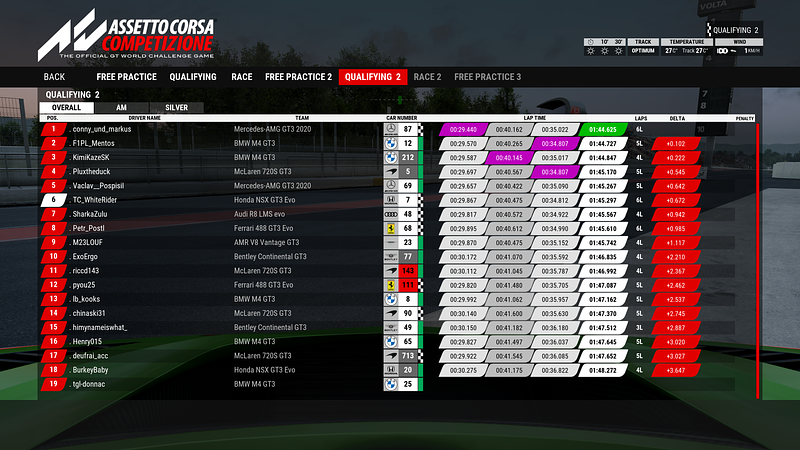The width and height of the screenshot is (800, 450).
Task: Click the BMW logo for car 212
Action: tap(391, 158)
